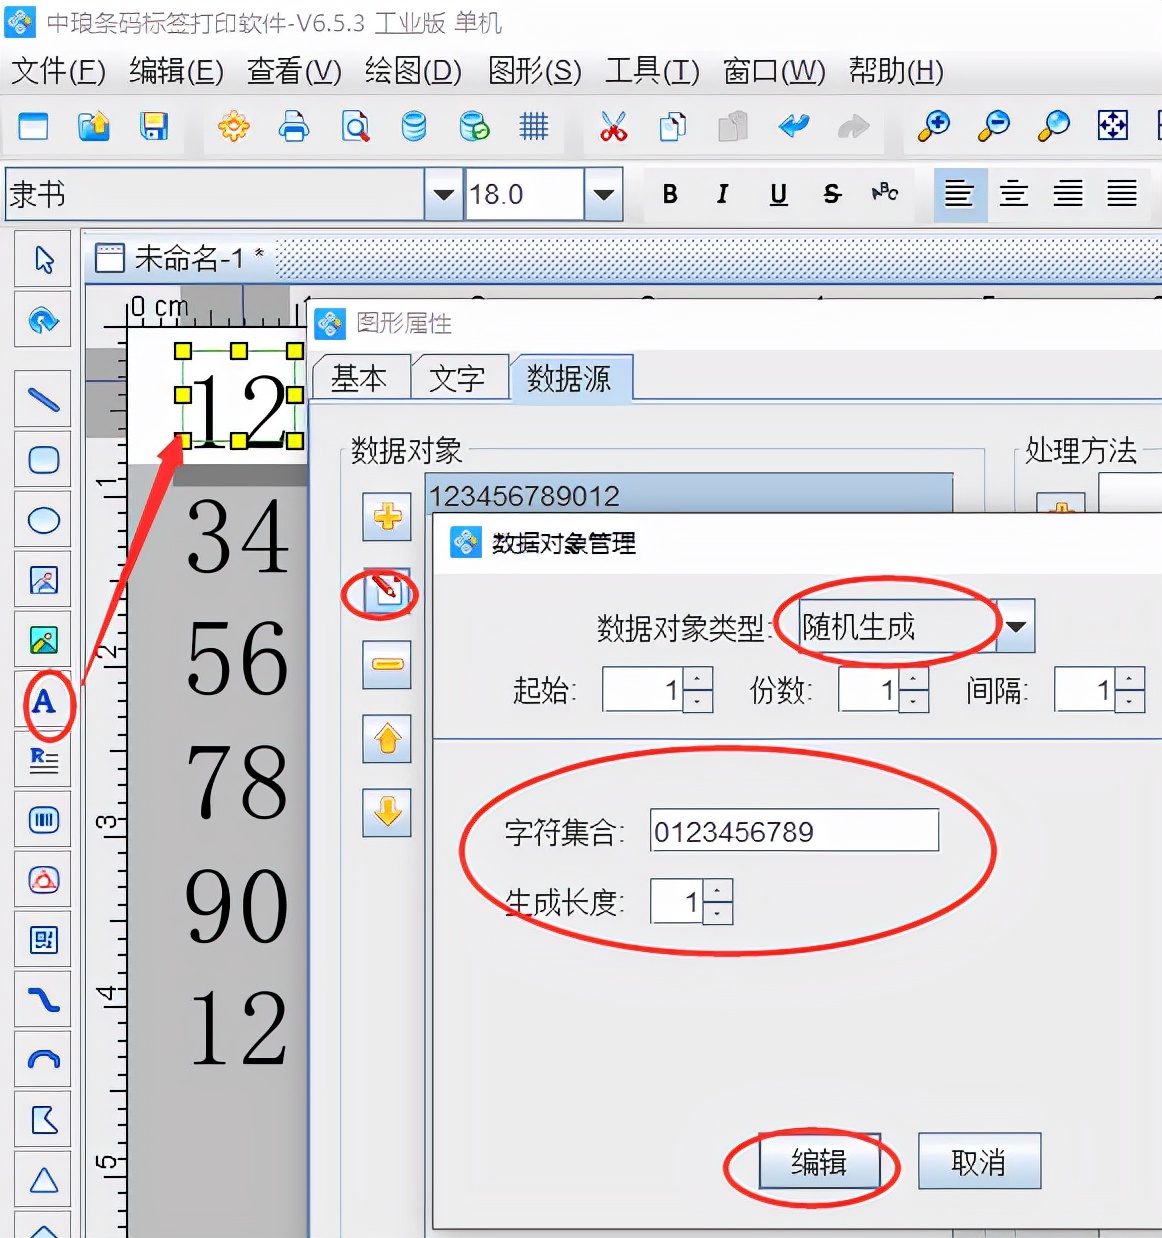
Task: Click the 取消 button to cancel
Action: (978, 1161)
